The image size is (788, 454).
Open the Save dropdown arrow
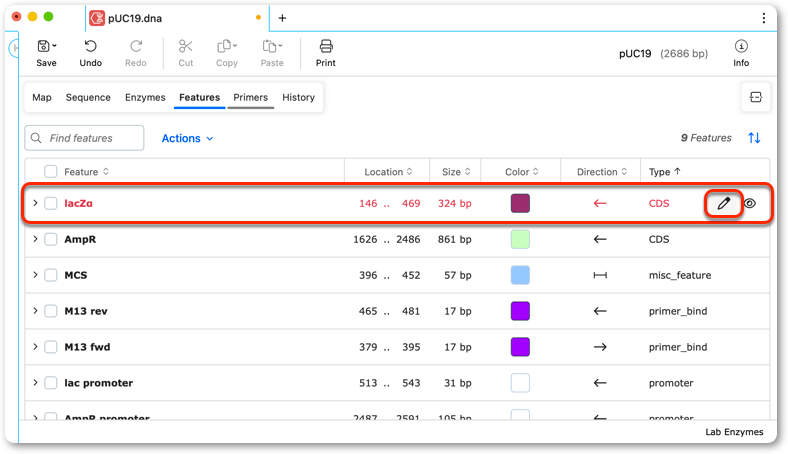[54, 46]
